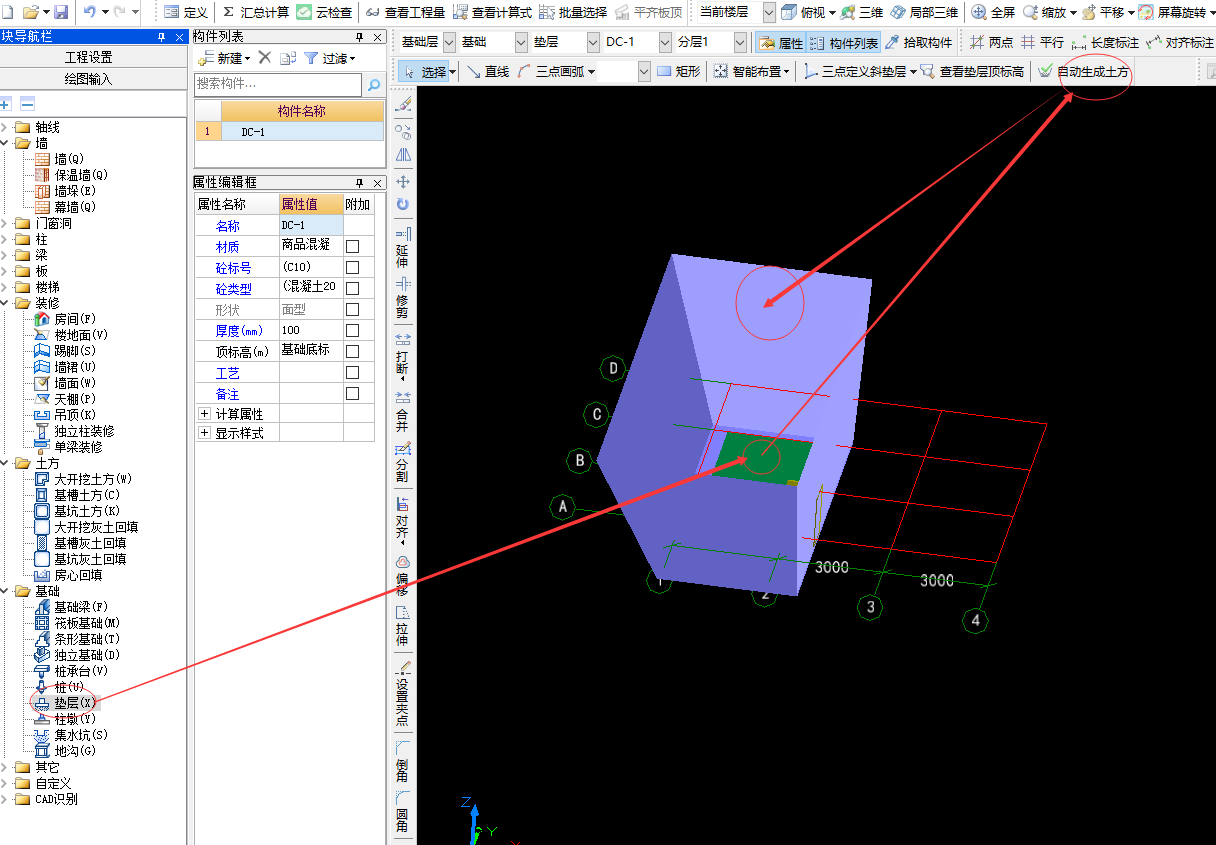Viewport: 1216px width, 845px height.
Task: Check the 厚度(mm) additional checkbox
Action: (352, 330)
